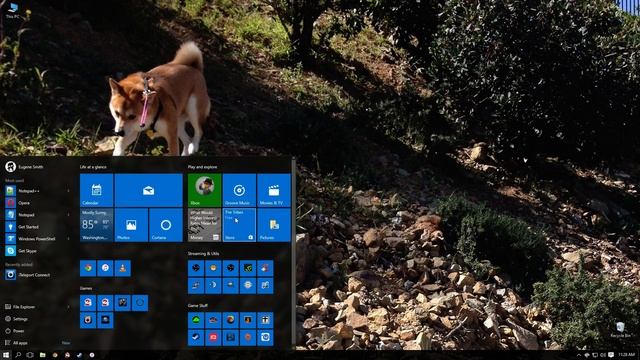Show All apps list

point(37,343)
